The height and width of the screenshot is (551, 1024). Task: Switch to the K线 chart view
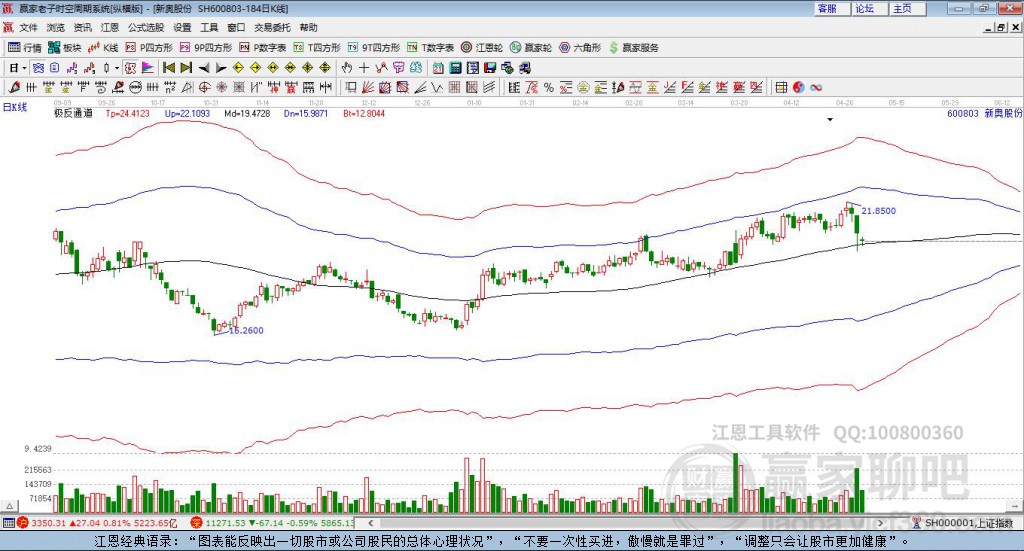pyautogui.click(x=103, y=48)
